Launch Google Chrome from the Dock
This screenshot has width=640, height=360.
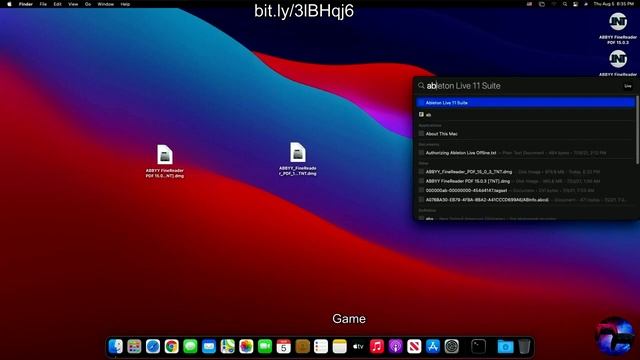pyautogui.click(x=171, y=347)
